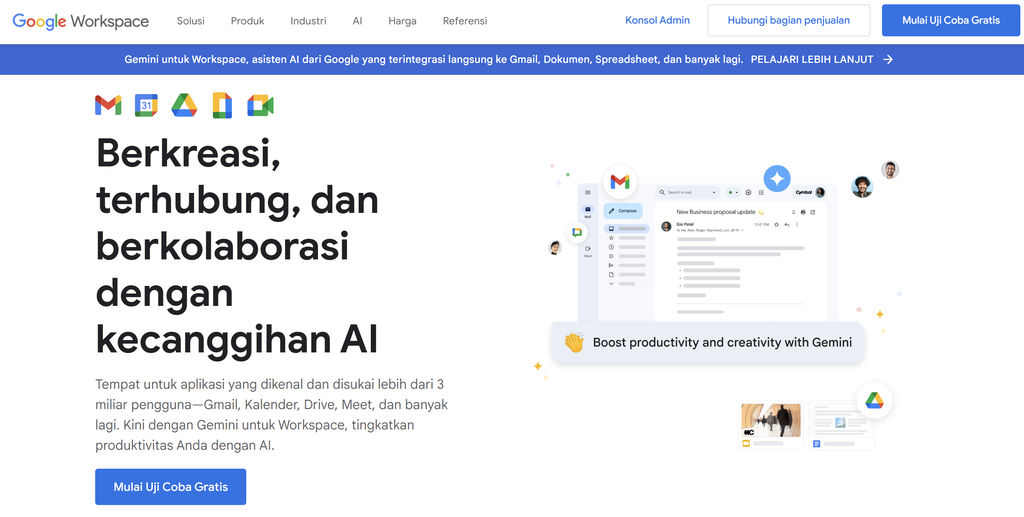Star the Gio Patel email
Screen dimensions: 1024x517
776,225
